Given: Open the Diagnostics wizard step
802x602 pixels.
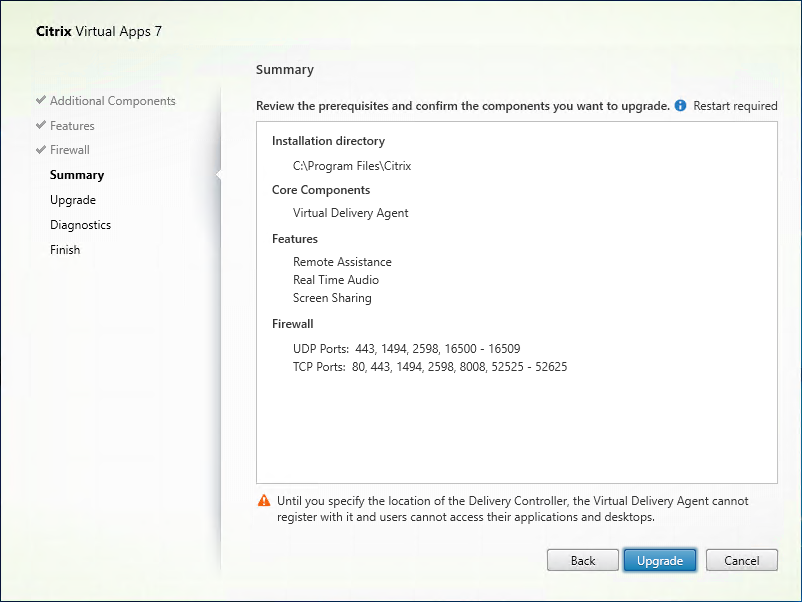Looking at the screenshot, I should (x=80, y=225).
